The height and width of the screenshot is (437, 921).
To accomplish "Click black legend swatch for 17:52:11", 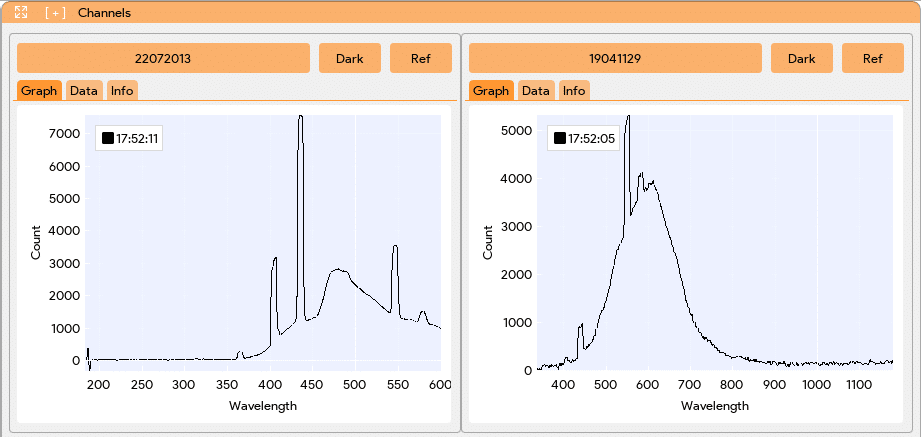I will (x=107, y=139).
